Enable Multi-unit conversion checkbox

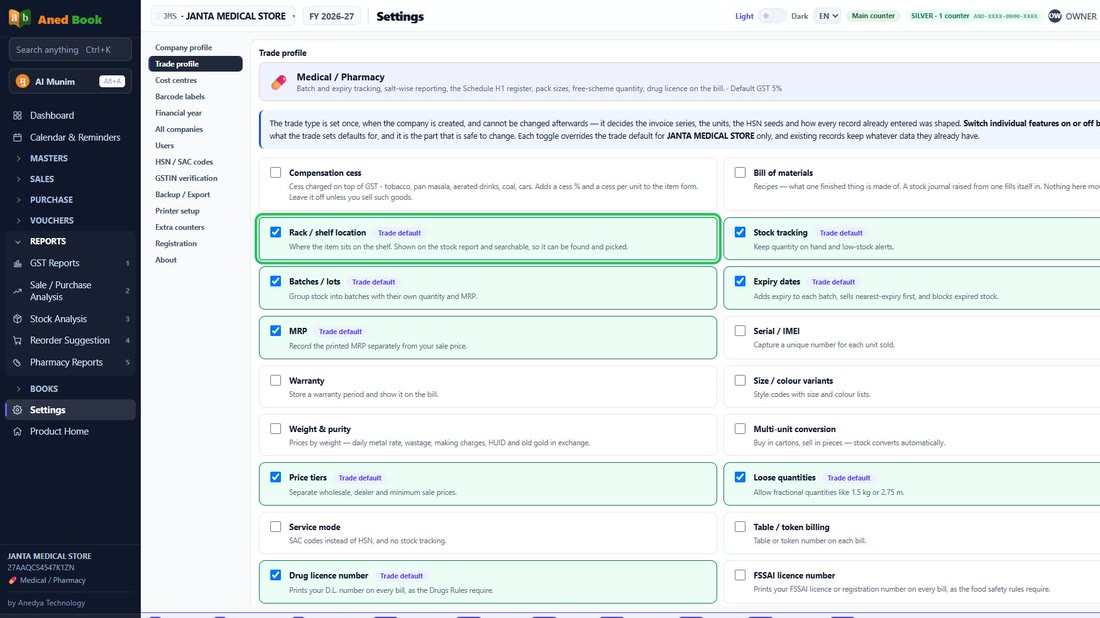pos(740,429)
